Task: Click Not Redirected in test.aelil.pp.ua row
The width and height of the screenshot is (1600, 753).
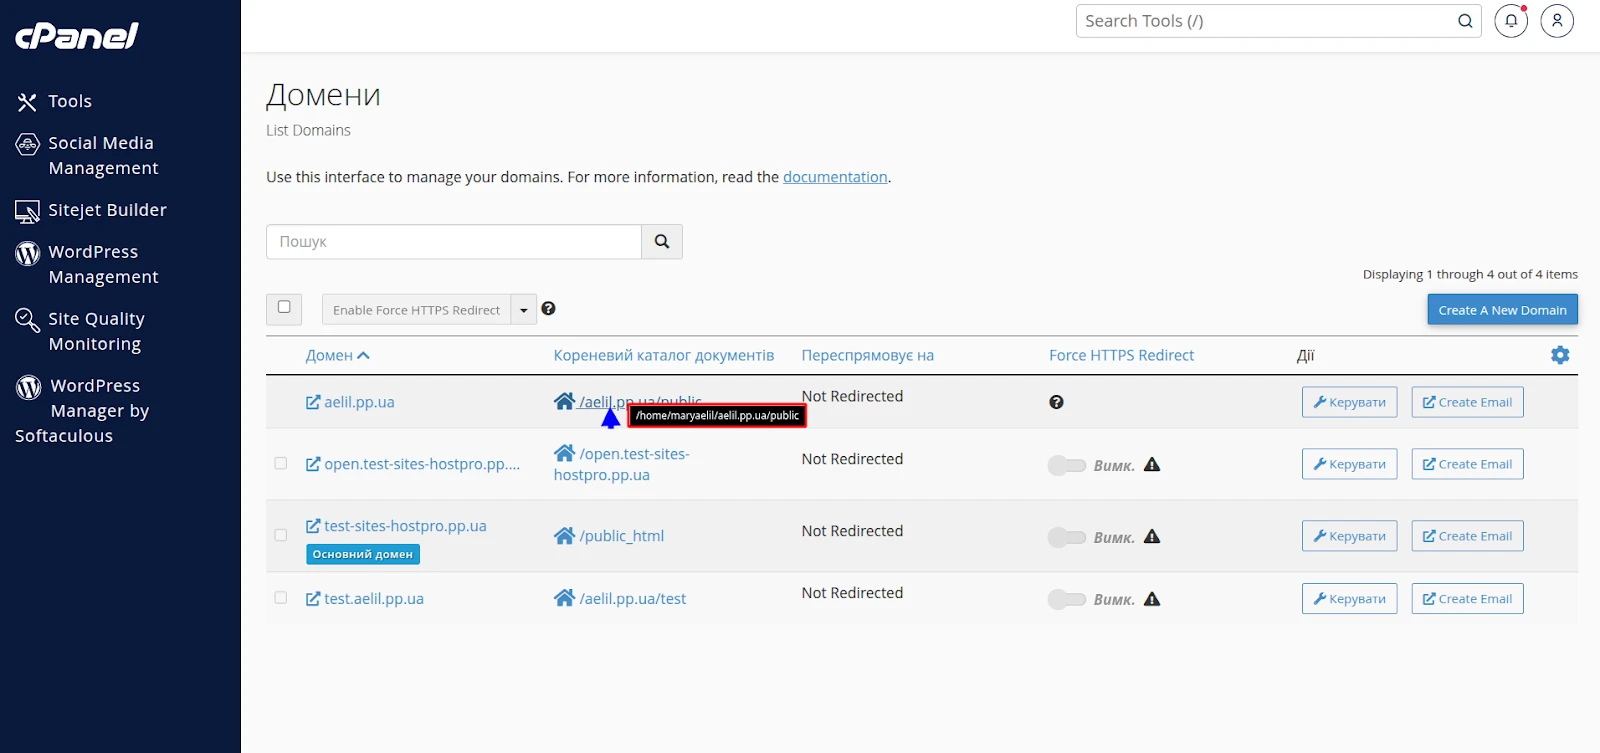Action: [x=852, y=593]
